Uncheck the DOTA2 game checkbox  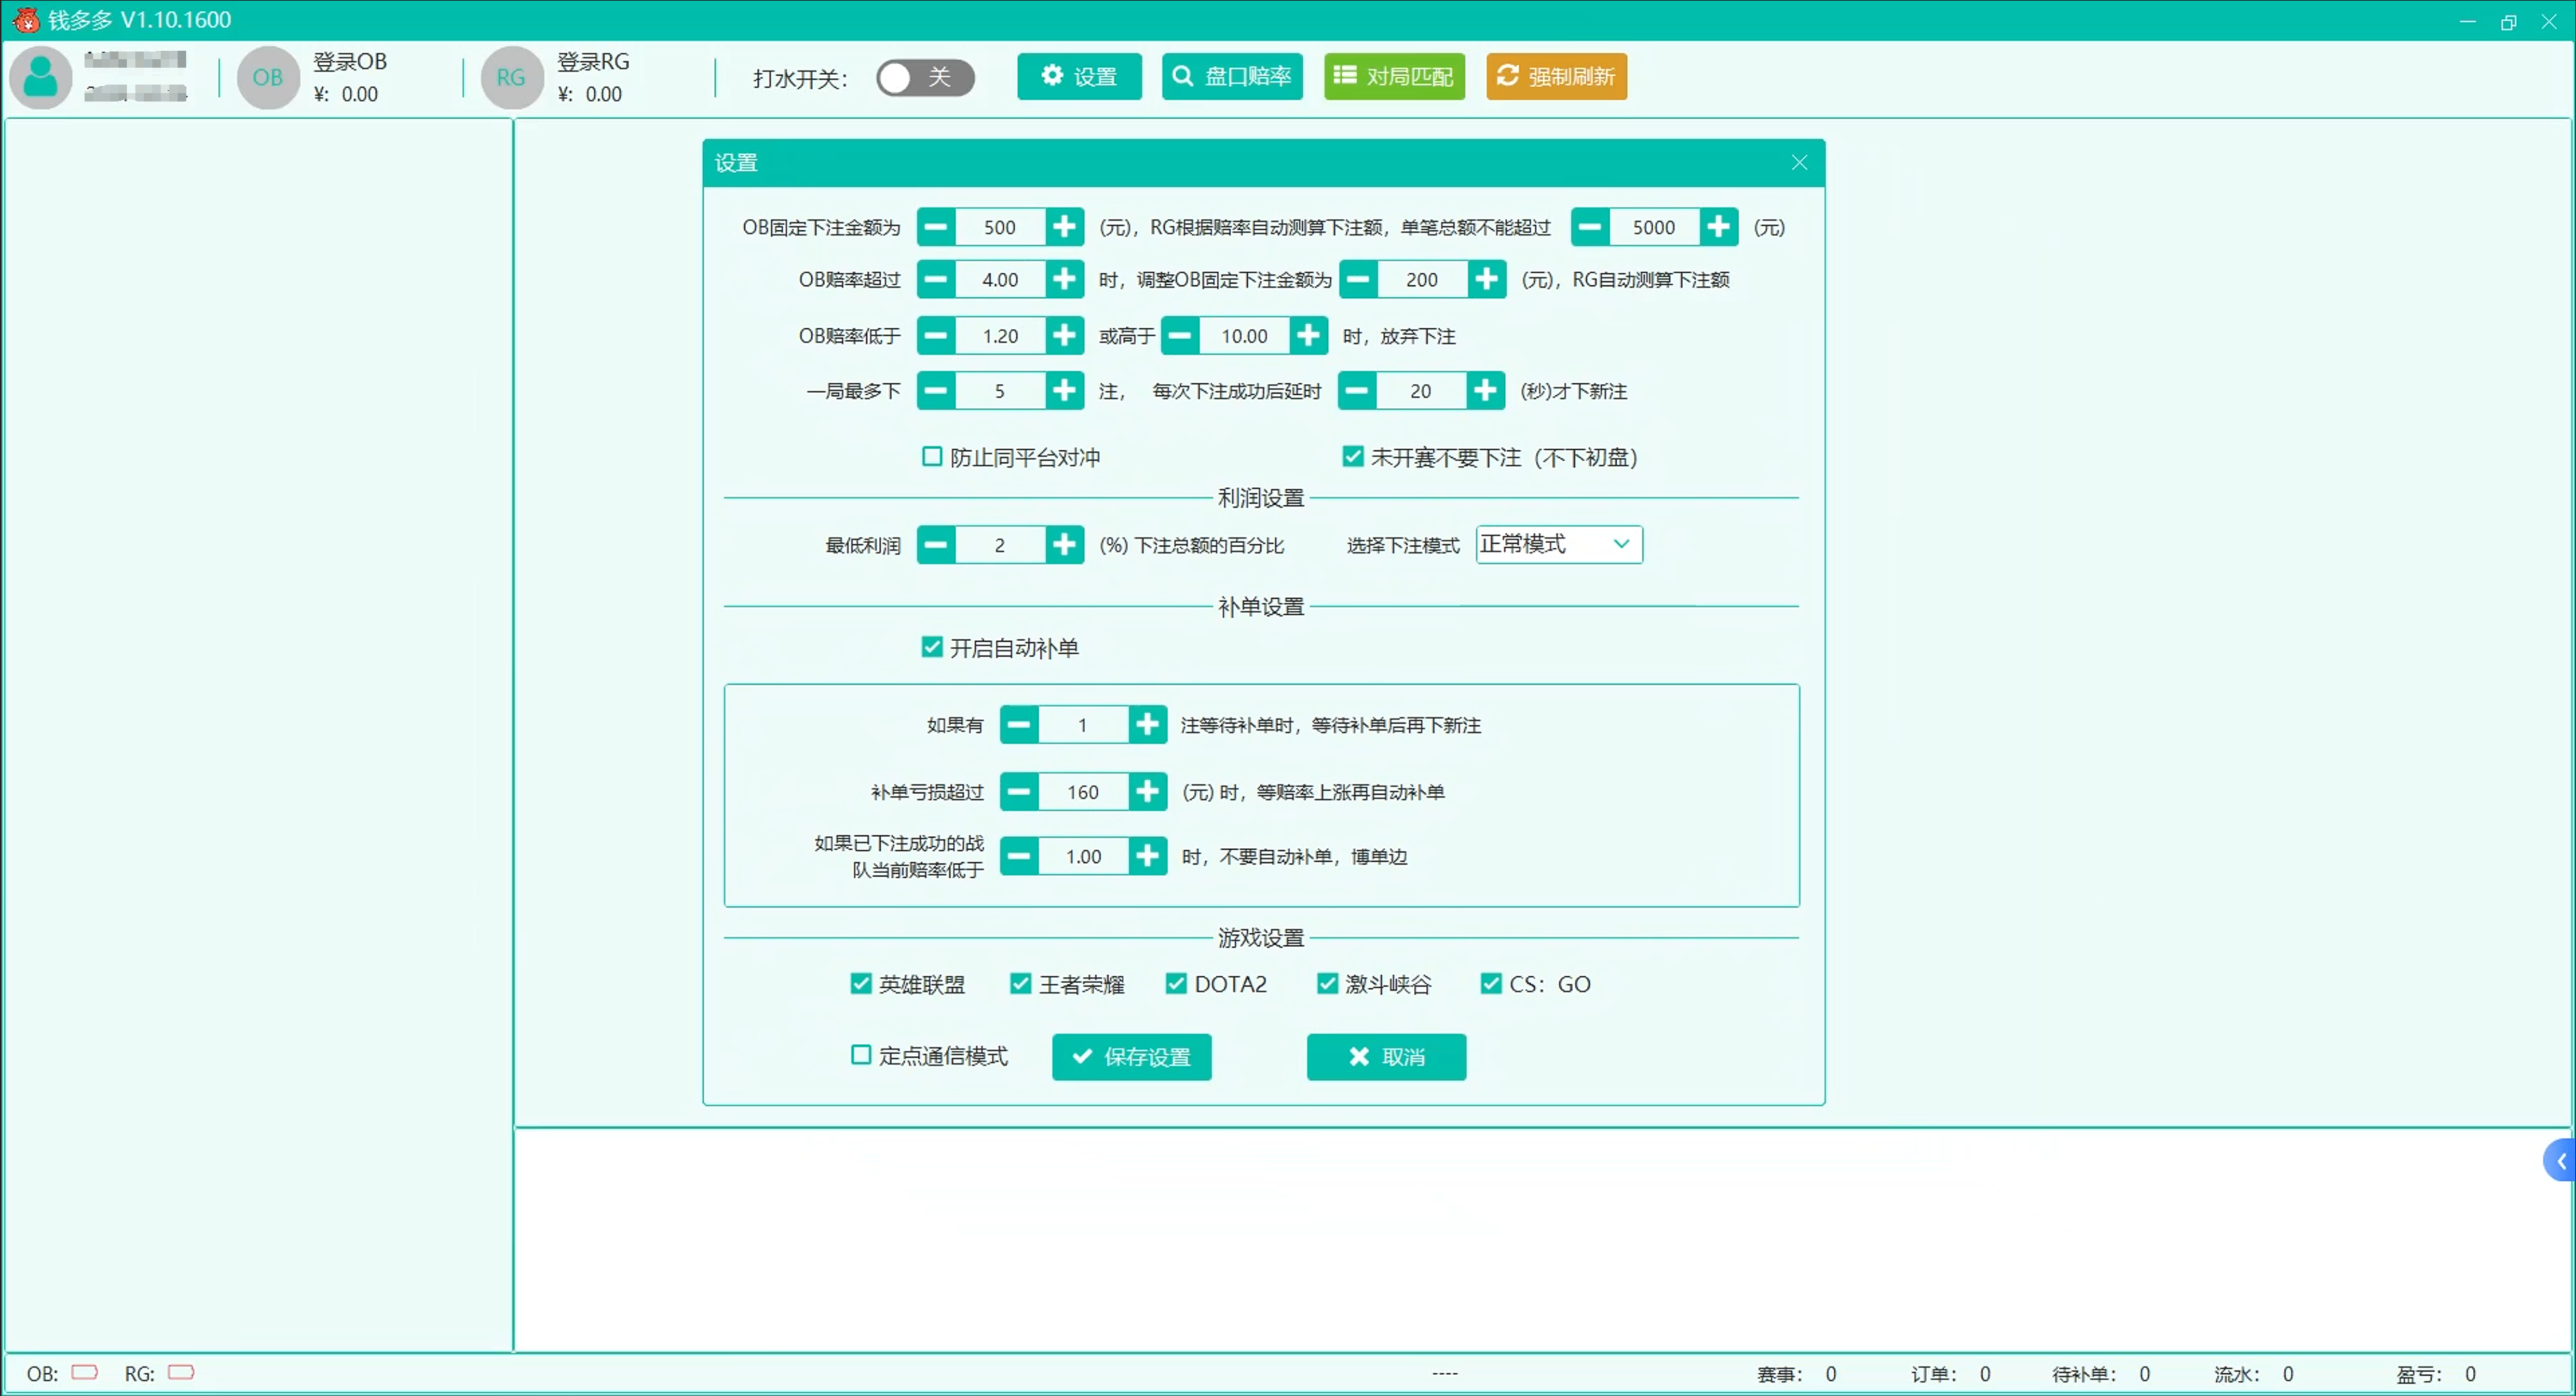[1176, 984]
